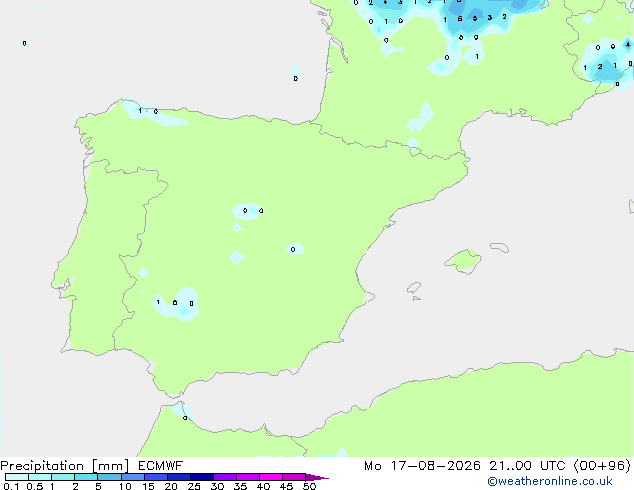The image size is (634, 490).
Task: Open the weatheronline.co.uk copyright link
Action: (x=549, y=481)
